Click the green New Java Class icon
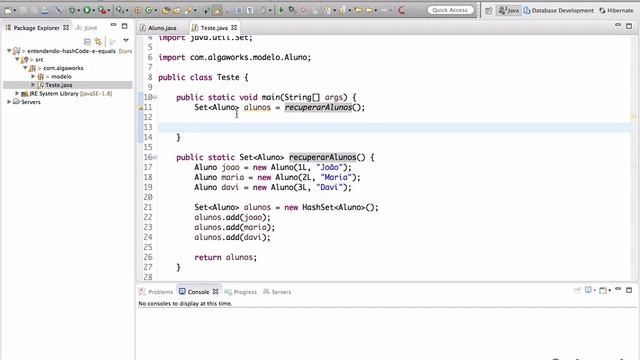 [x=149, y=10]
